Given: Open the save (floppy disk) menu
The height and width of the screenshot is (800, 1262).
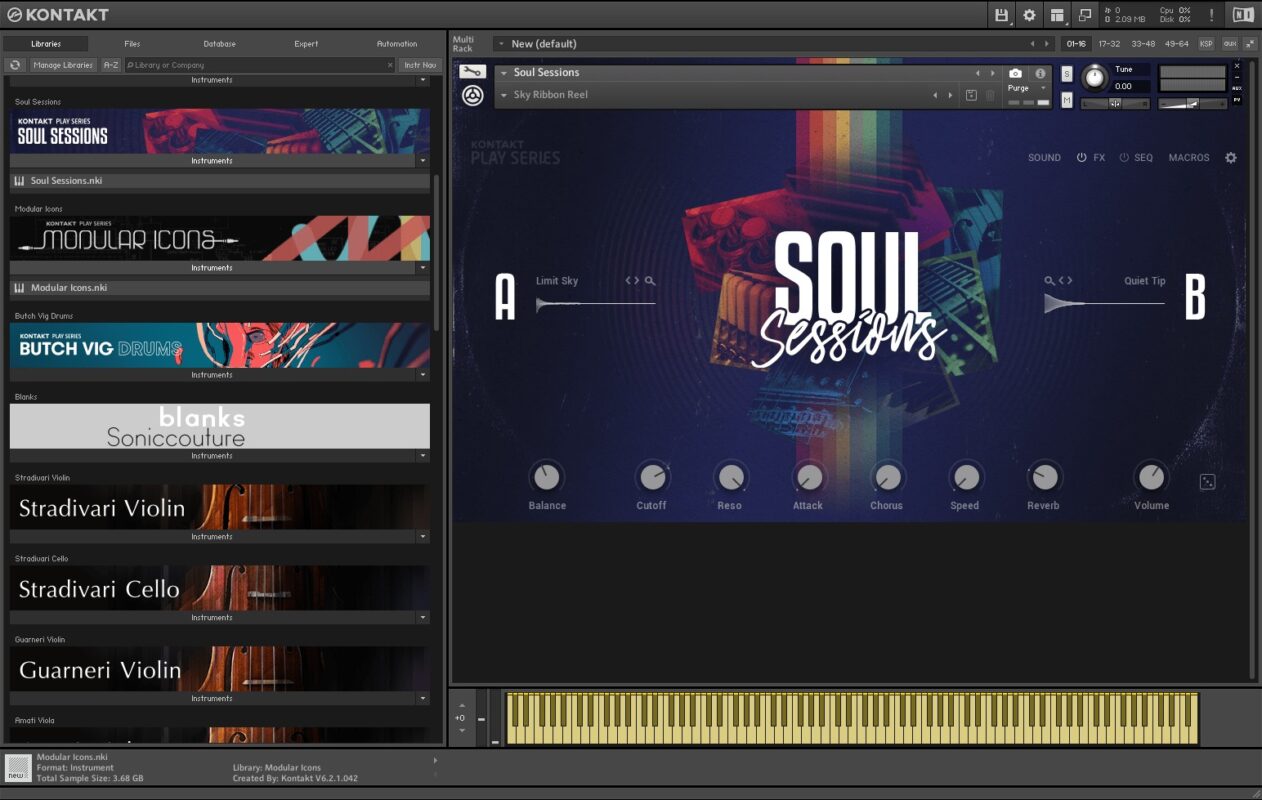Looking at the screenshot, I should (1001, 15).
